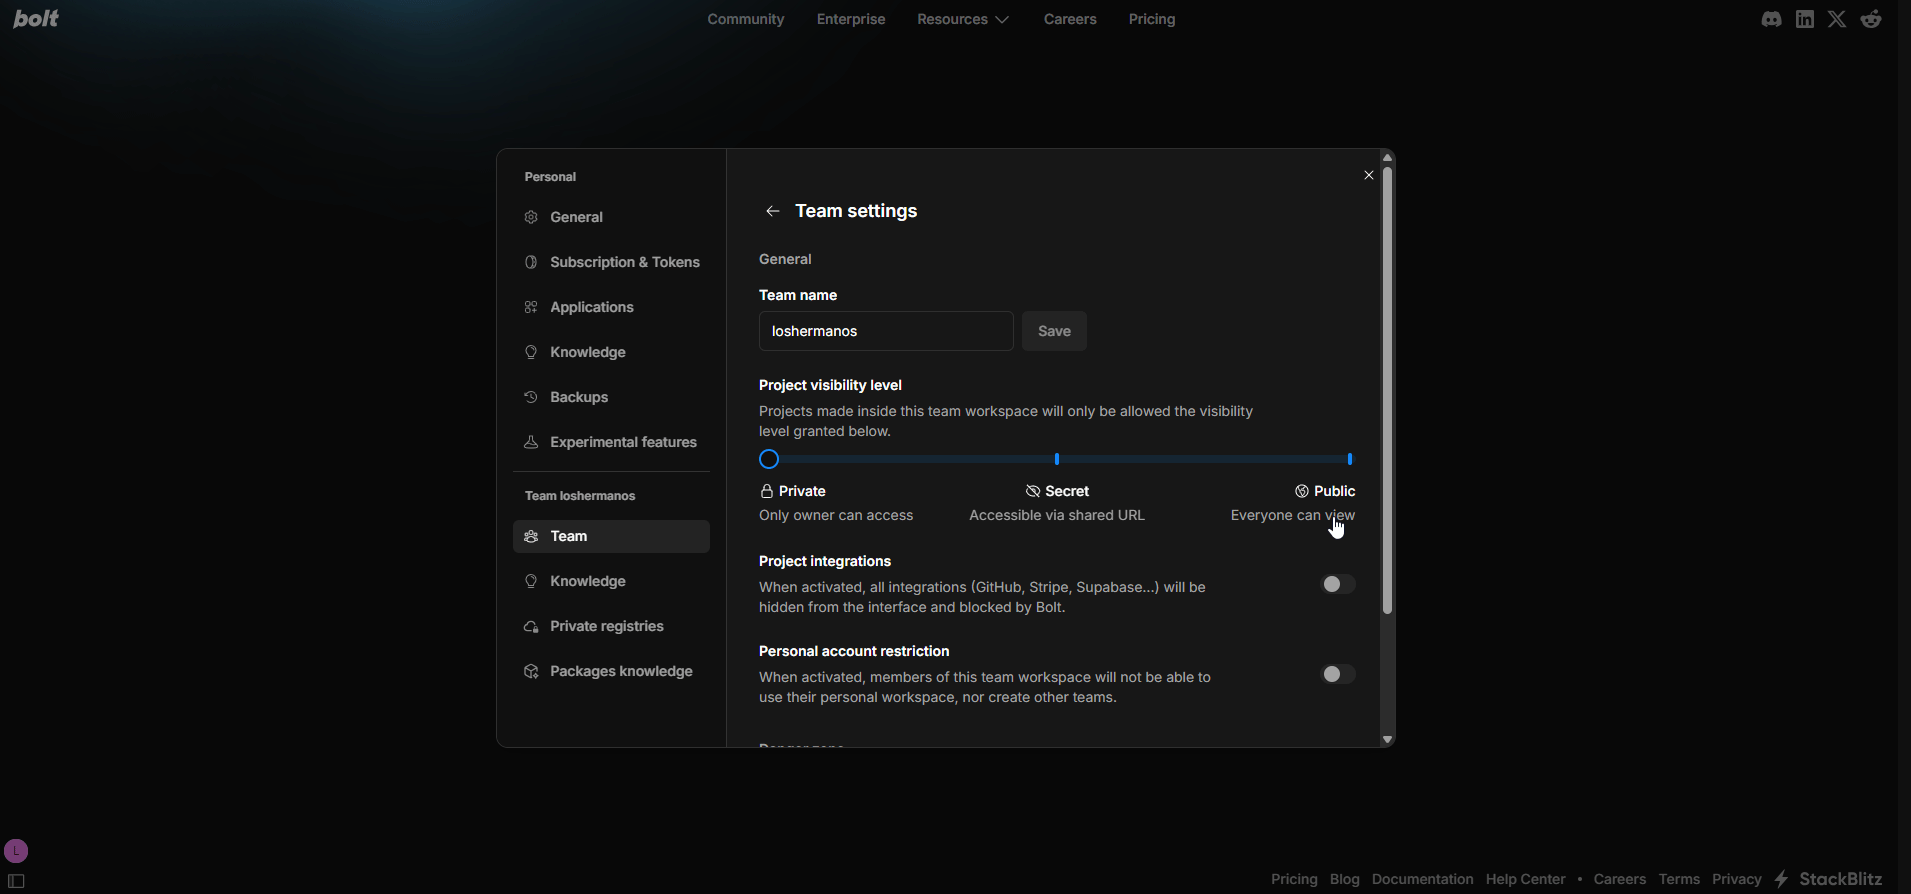Open the Privacy footer link
Image resolution: width=1911 pixels, height=894 pixels.
pos(1737,879)
